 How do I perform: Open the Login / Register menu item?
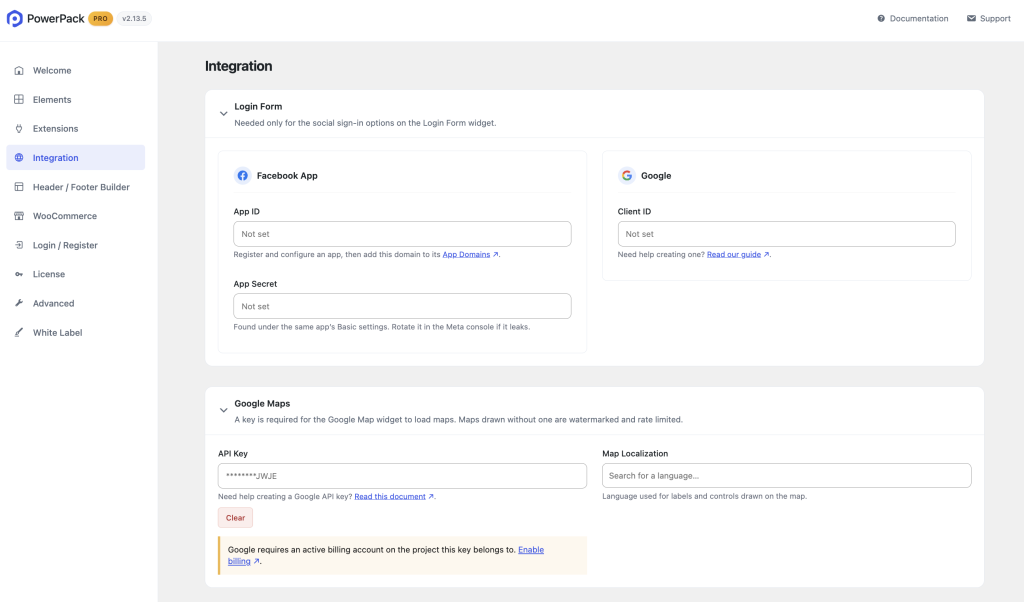[76, 245]
